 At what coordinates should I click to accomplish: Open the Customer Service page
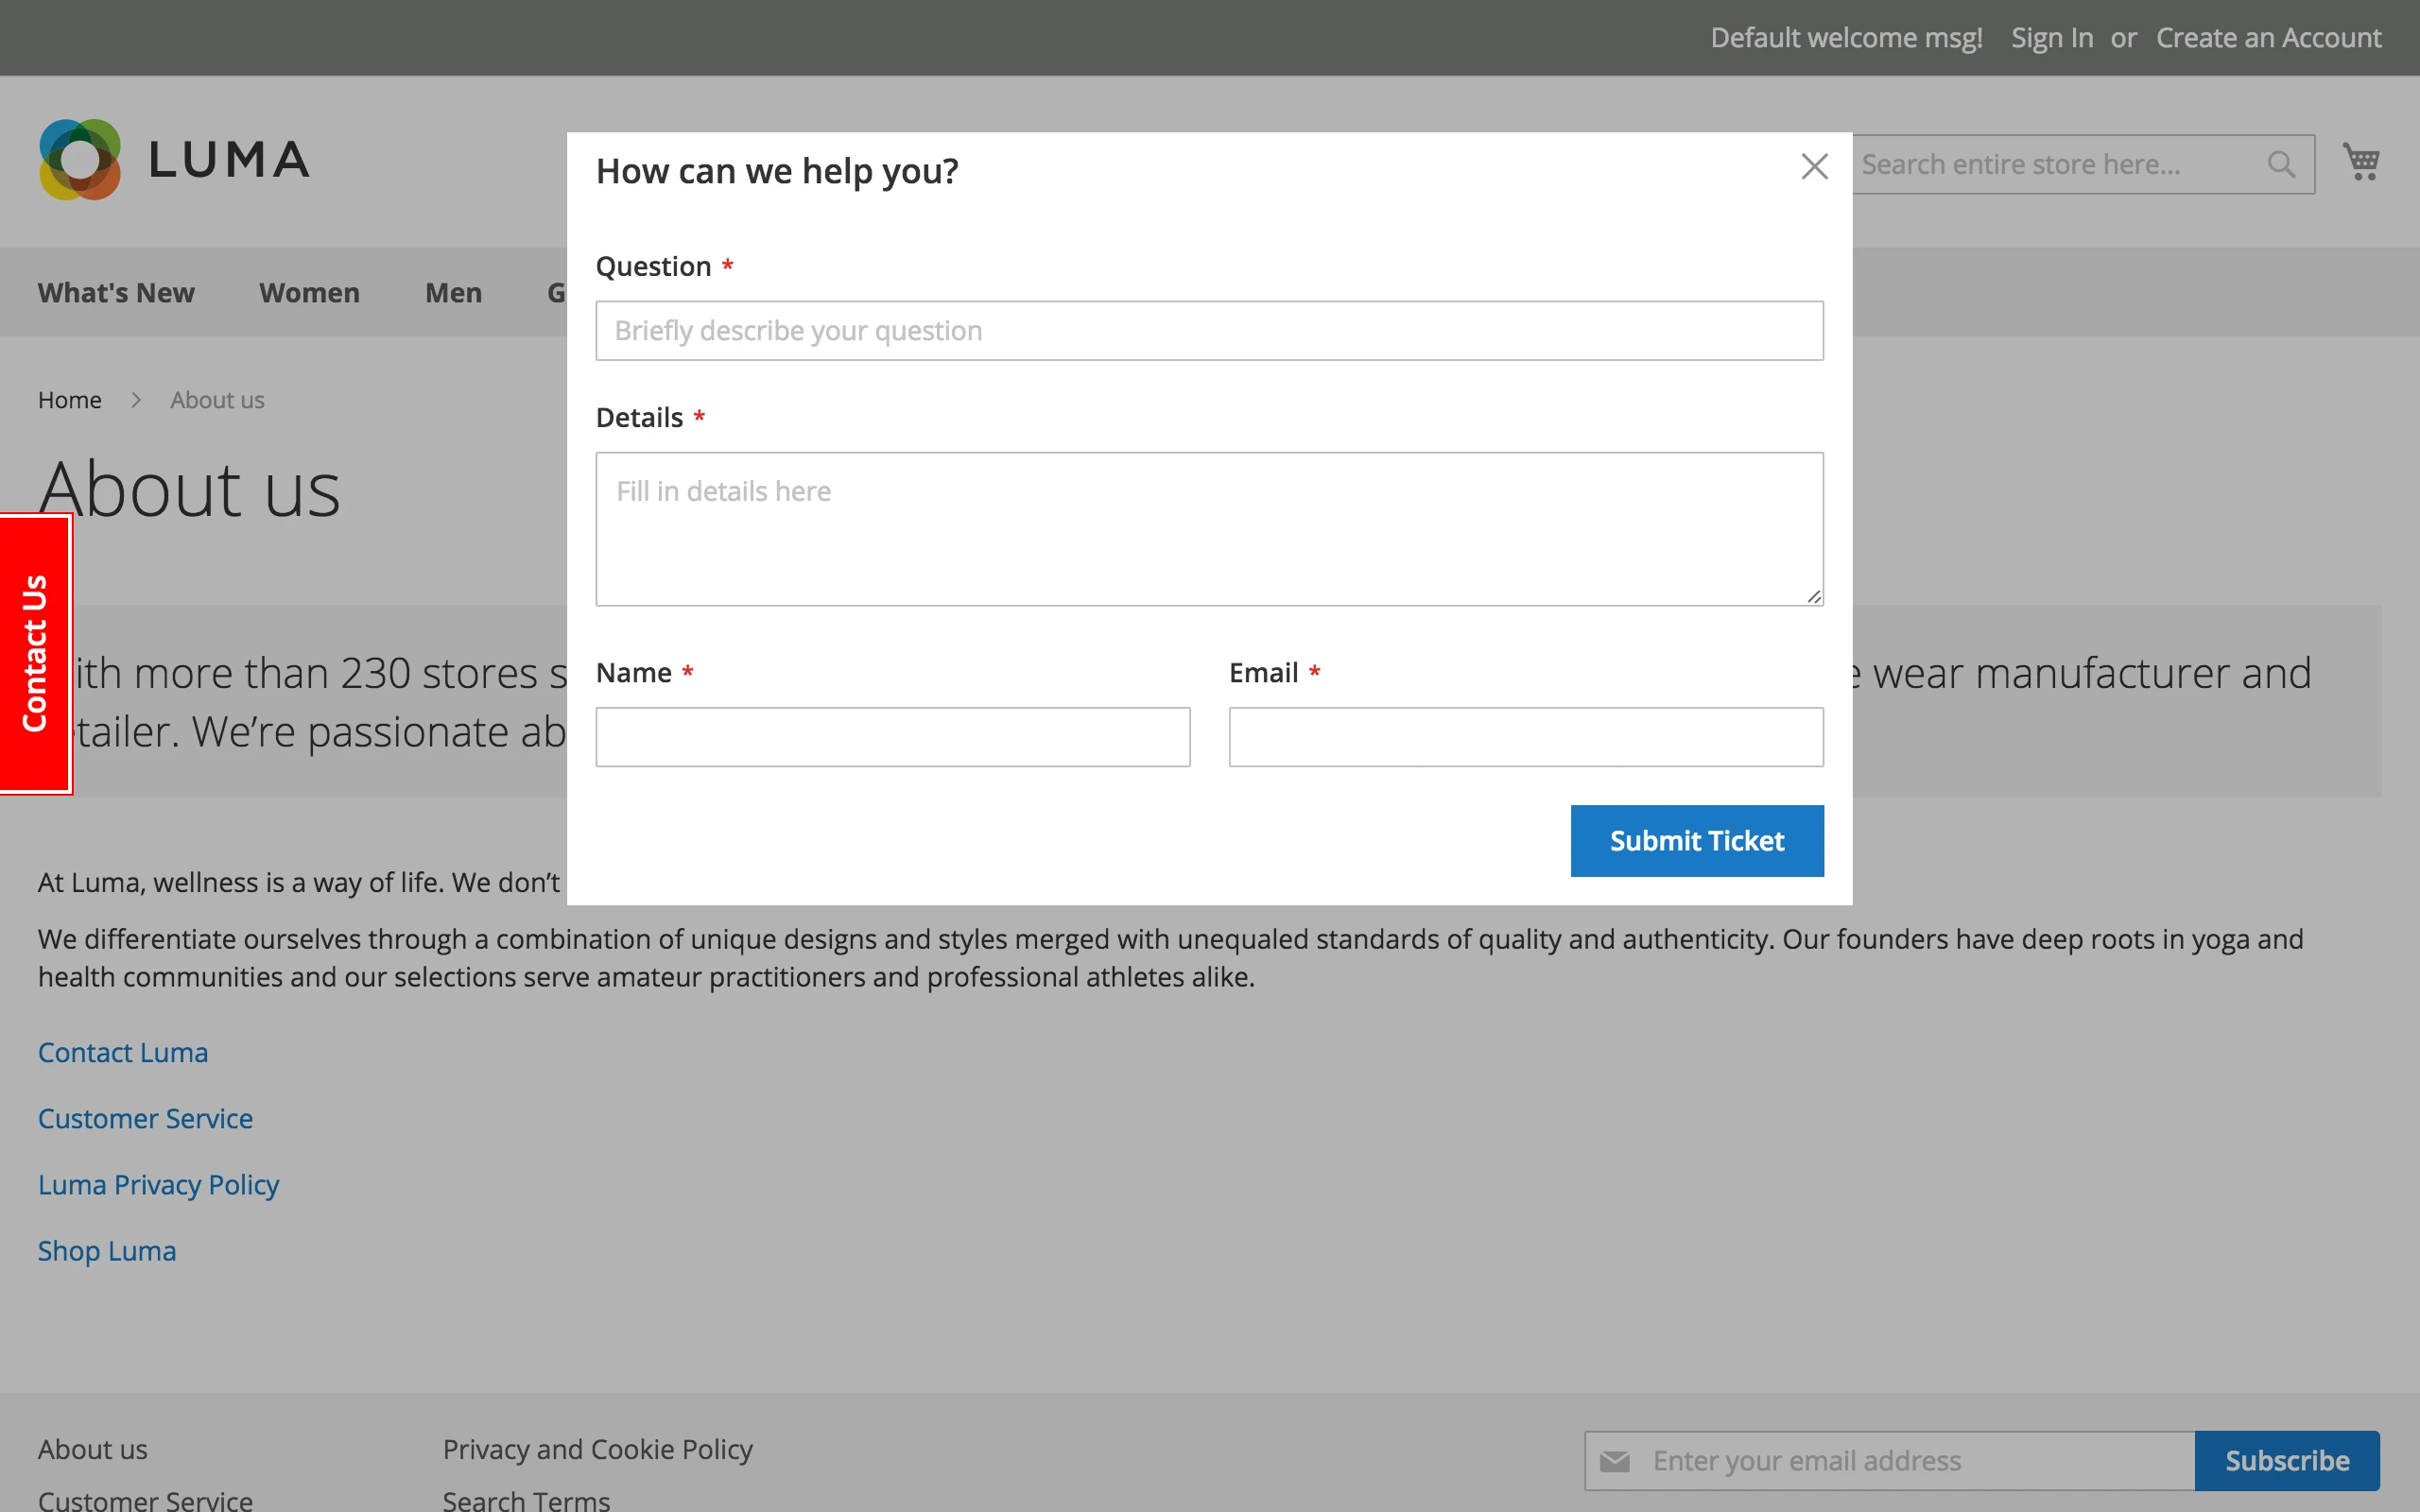click(x=145, y=1118)
